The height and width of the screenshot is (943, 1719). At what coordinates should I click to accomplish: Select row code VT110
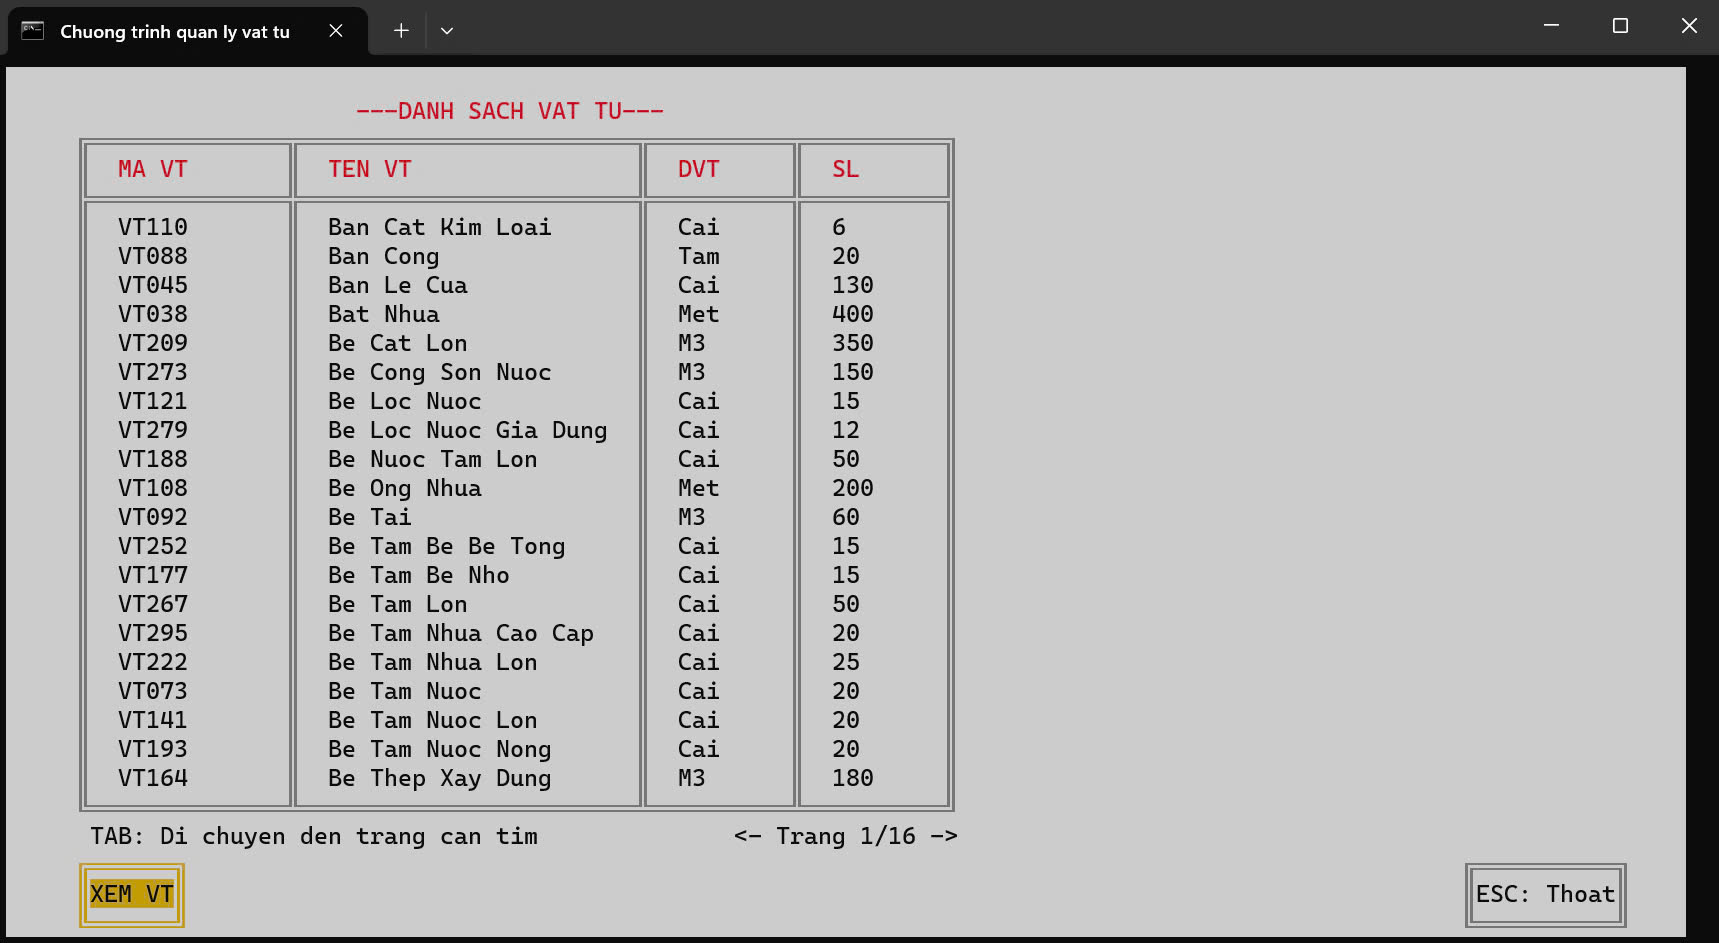(153, 228)
